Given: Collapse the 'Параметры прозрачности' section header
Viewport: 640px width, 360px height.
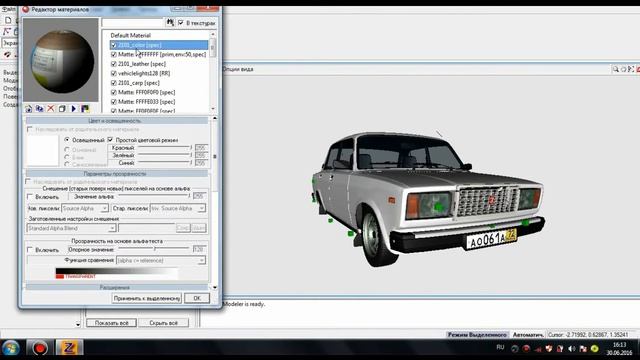Looking at the screenshot, I should [x=116, y=173].
